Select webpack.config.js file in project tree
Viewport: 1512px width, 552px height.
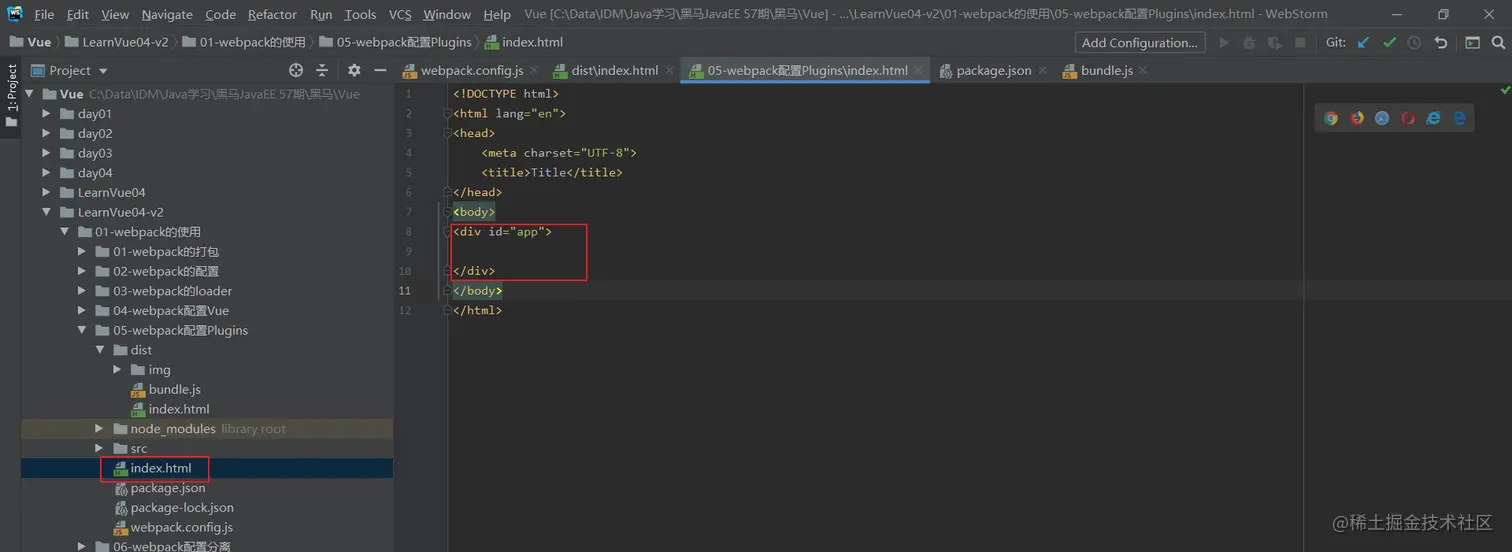coord(181,527)
